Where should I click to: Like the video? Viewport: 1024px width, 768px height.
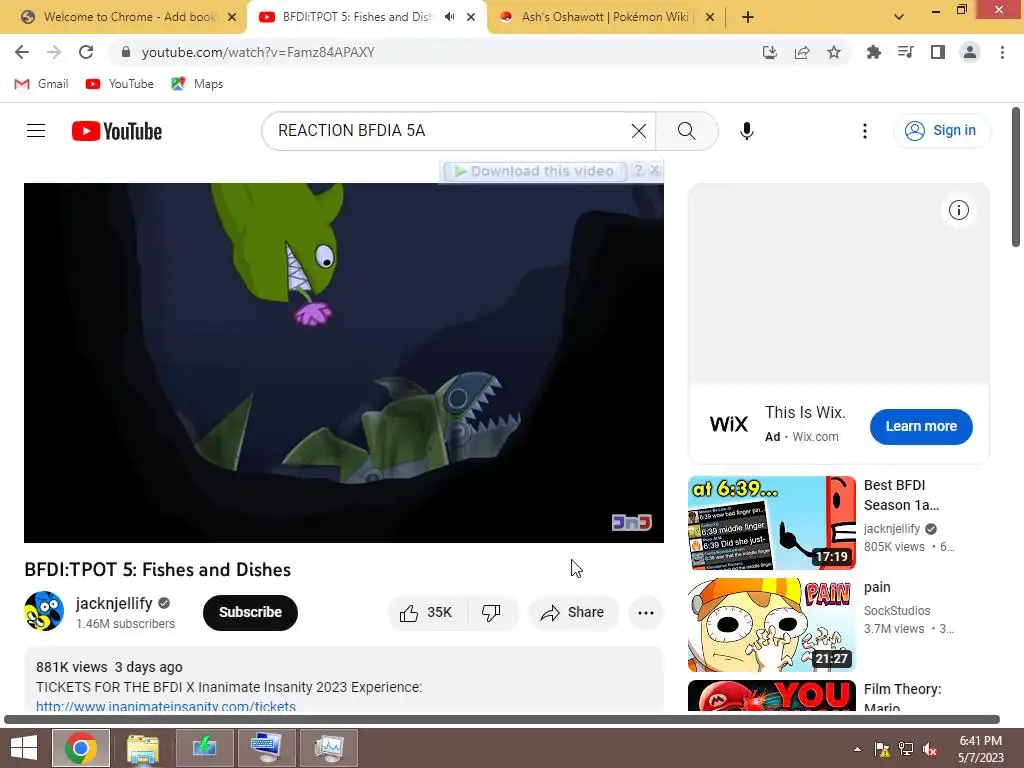(427, 613)
